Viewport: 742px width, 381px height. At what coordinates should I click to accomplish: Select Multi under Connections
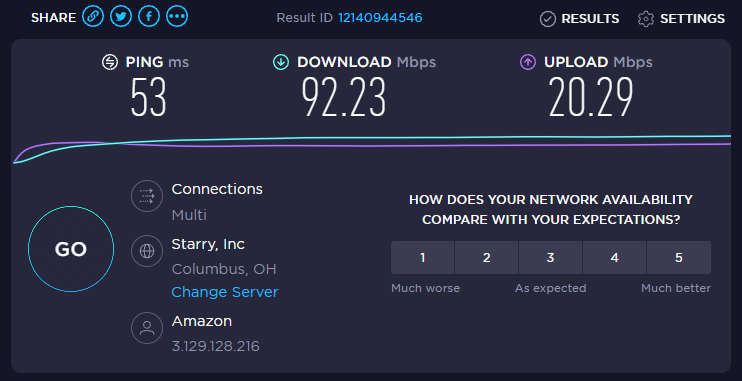pyautogui.click(x=189, y=215)
